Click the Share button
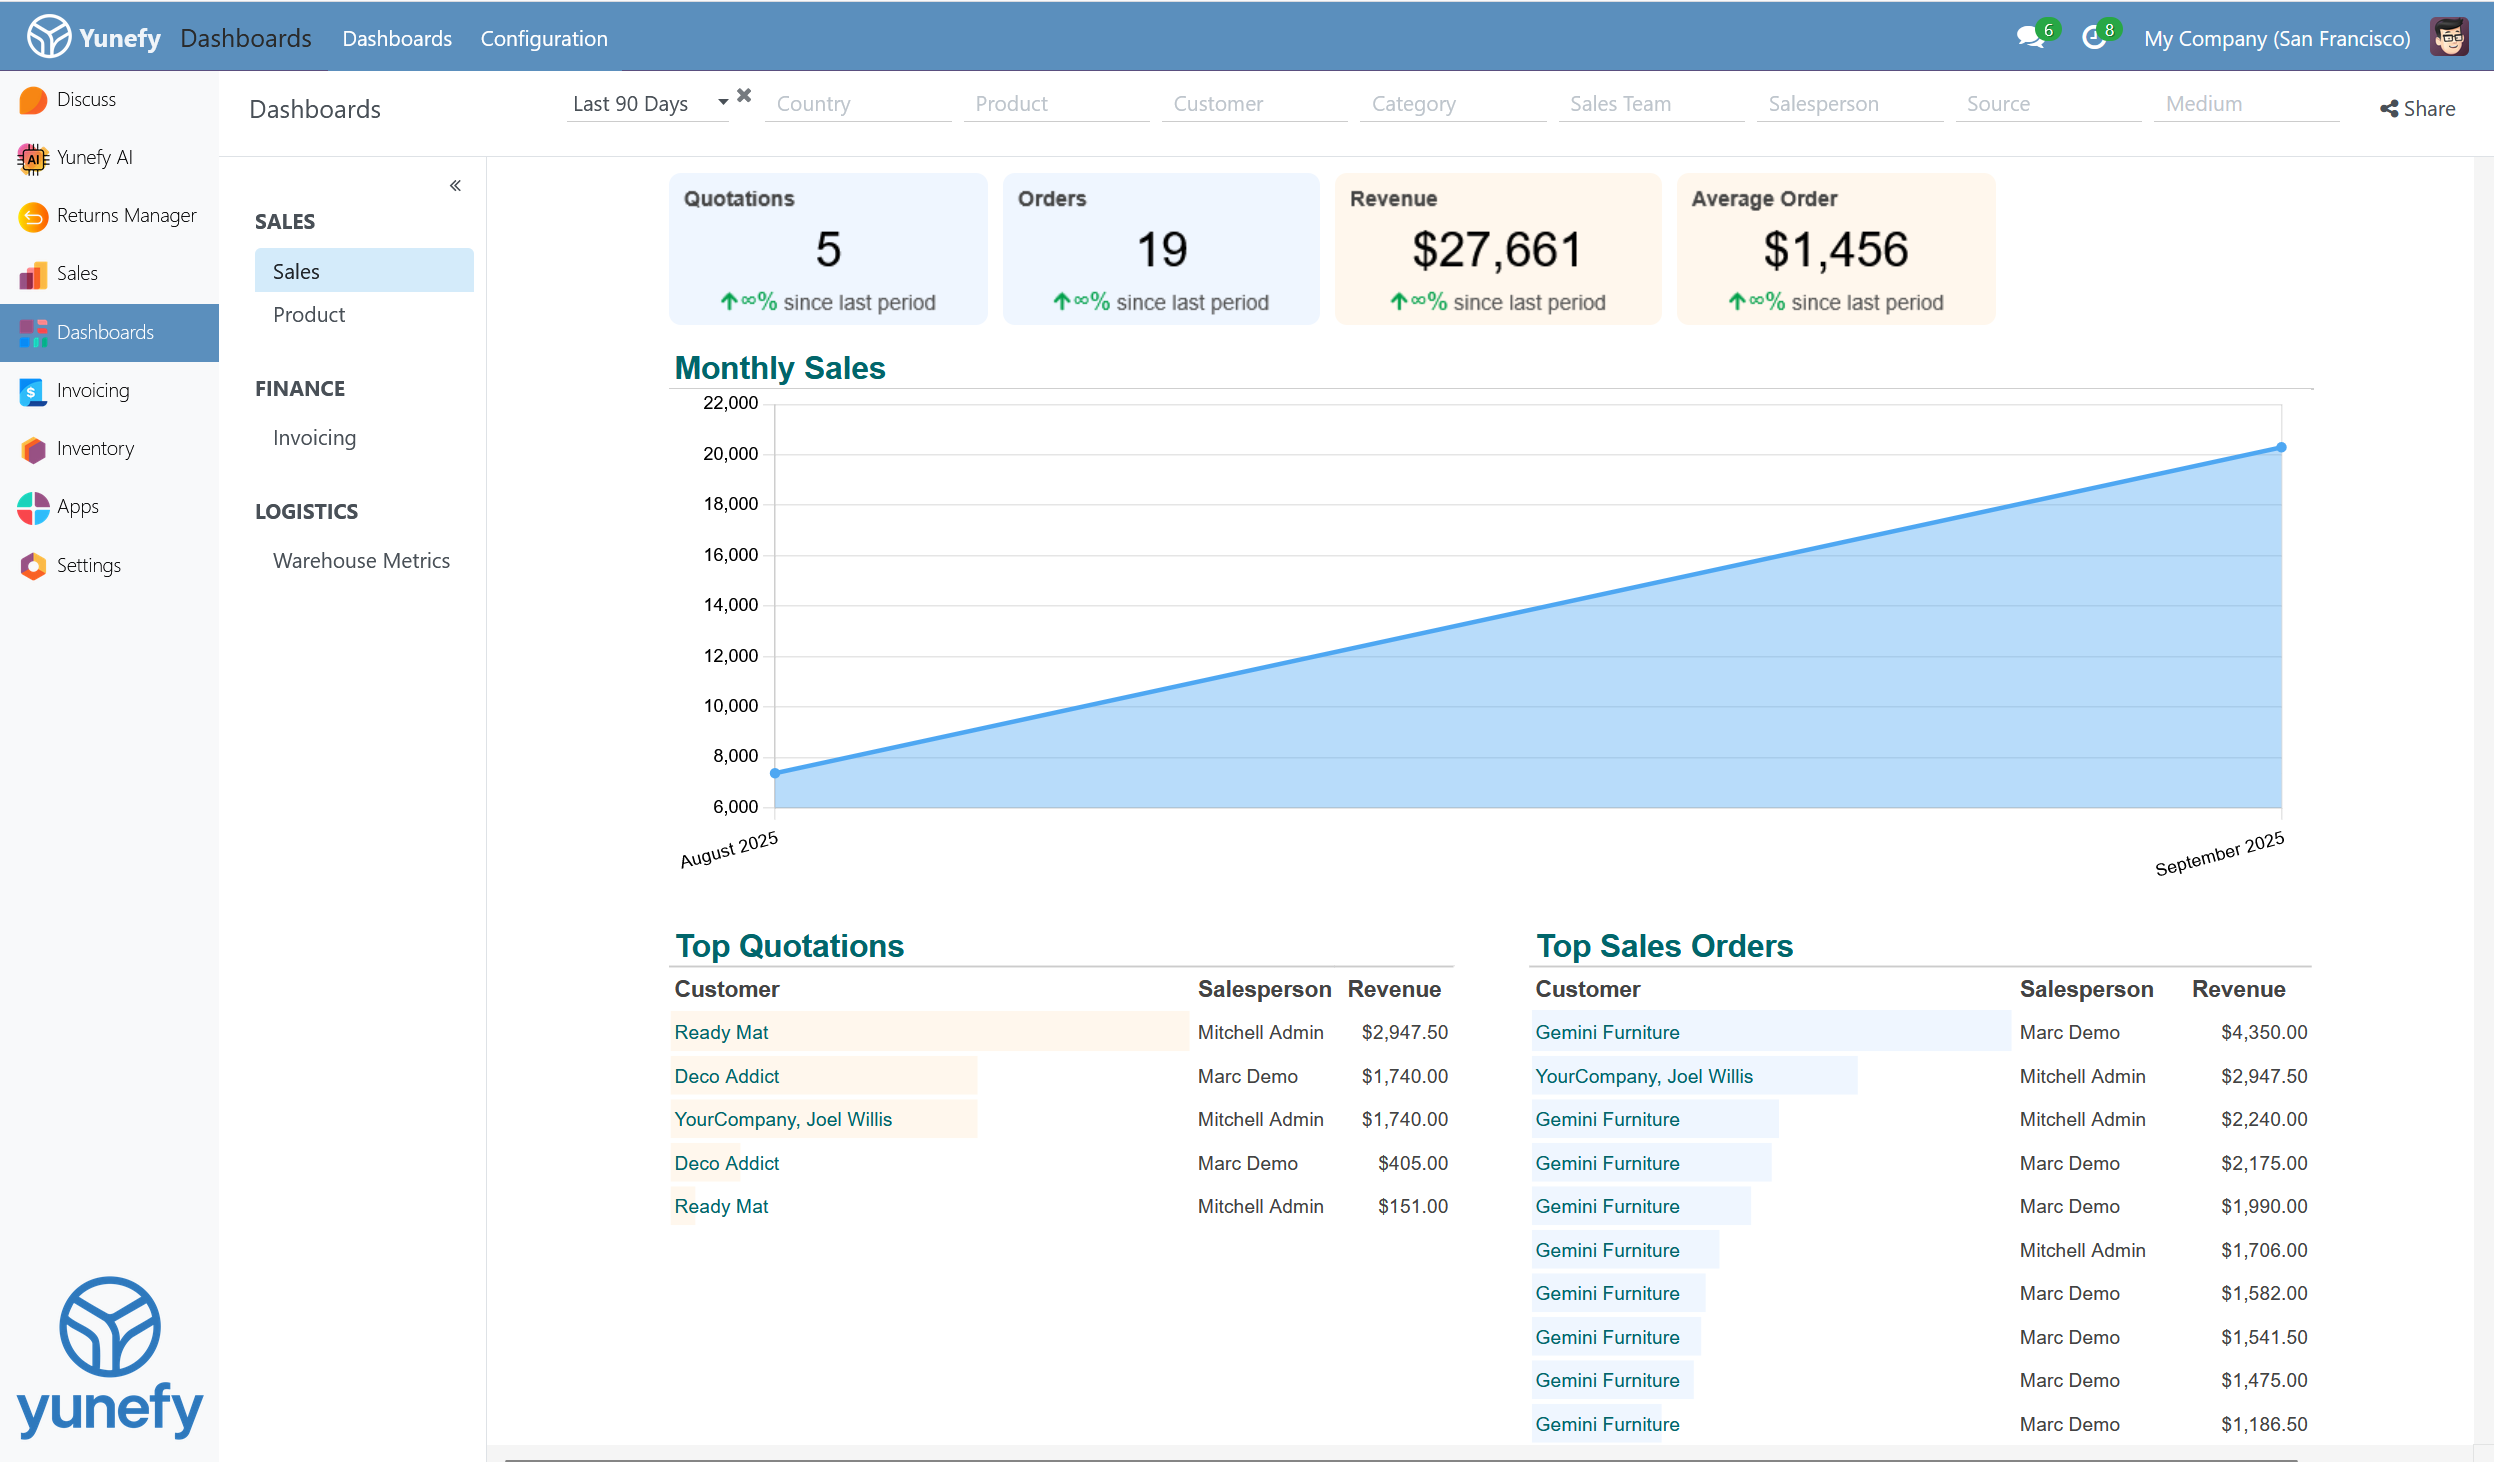The image size is (2494, 1462). [2417, 109]
